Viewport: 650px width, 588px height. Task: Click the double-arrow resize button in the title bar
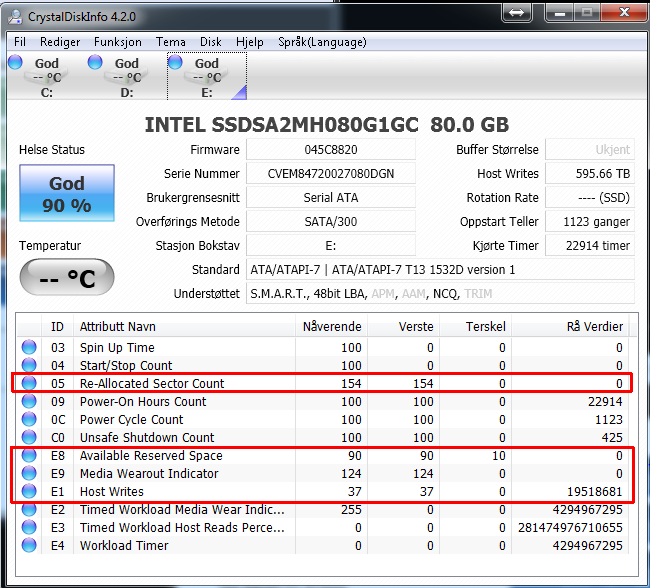[516, 12]
